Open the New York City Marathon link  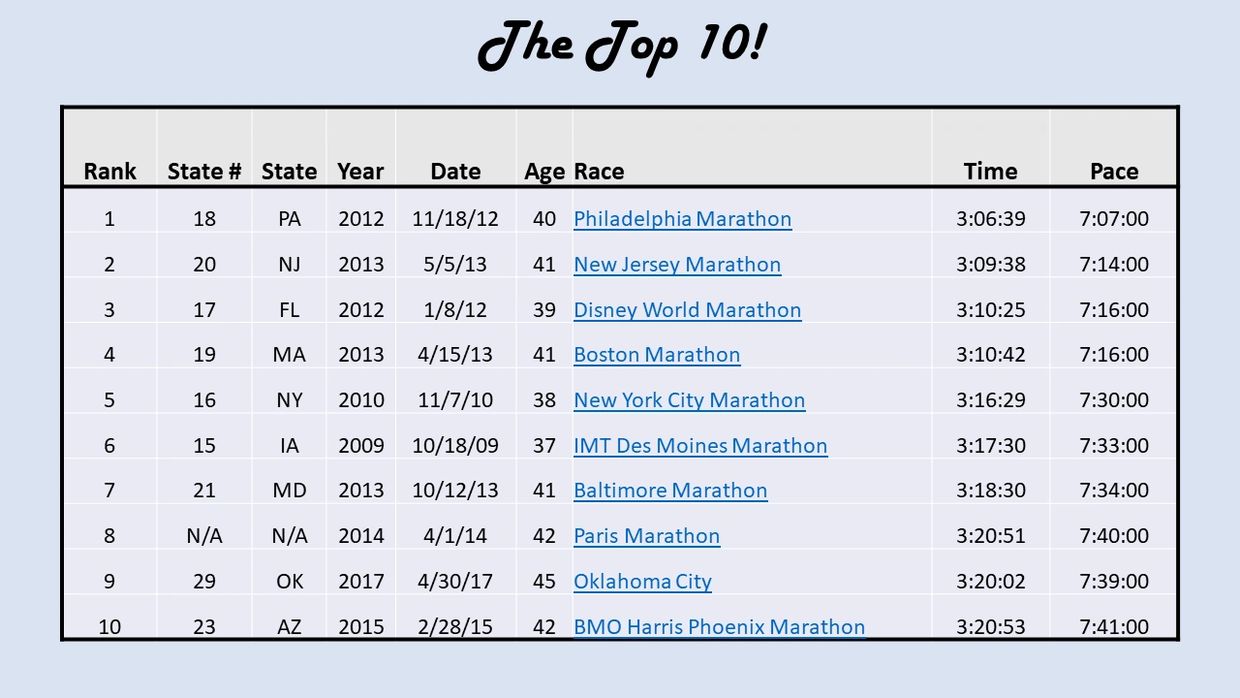689,400
